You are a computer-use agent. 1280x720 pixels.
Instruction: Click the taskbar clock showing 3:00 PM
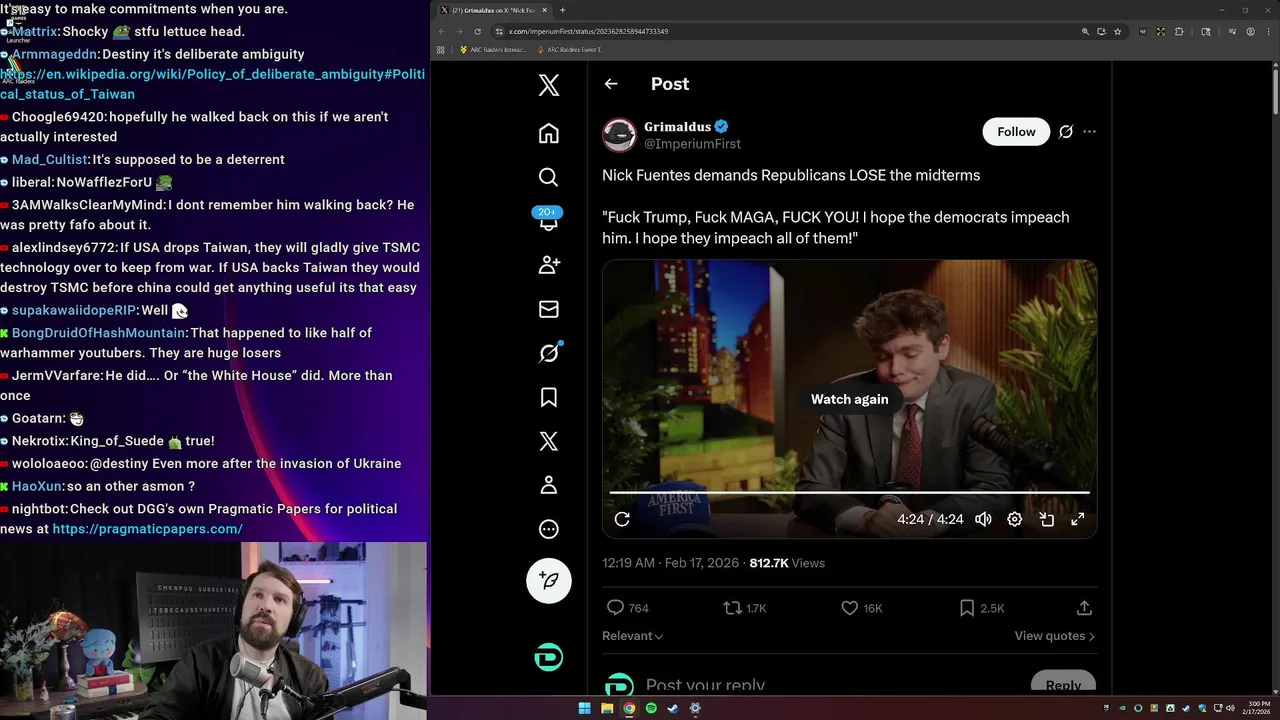click(1259, 708)
